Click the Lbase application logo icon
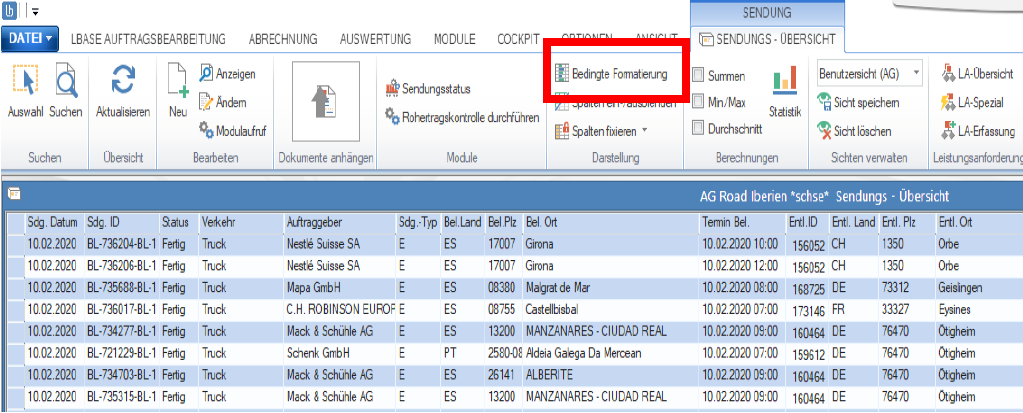1023x413 pixels. 10,10
